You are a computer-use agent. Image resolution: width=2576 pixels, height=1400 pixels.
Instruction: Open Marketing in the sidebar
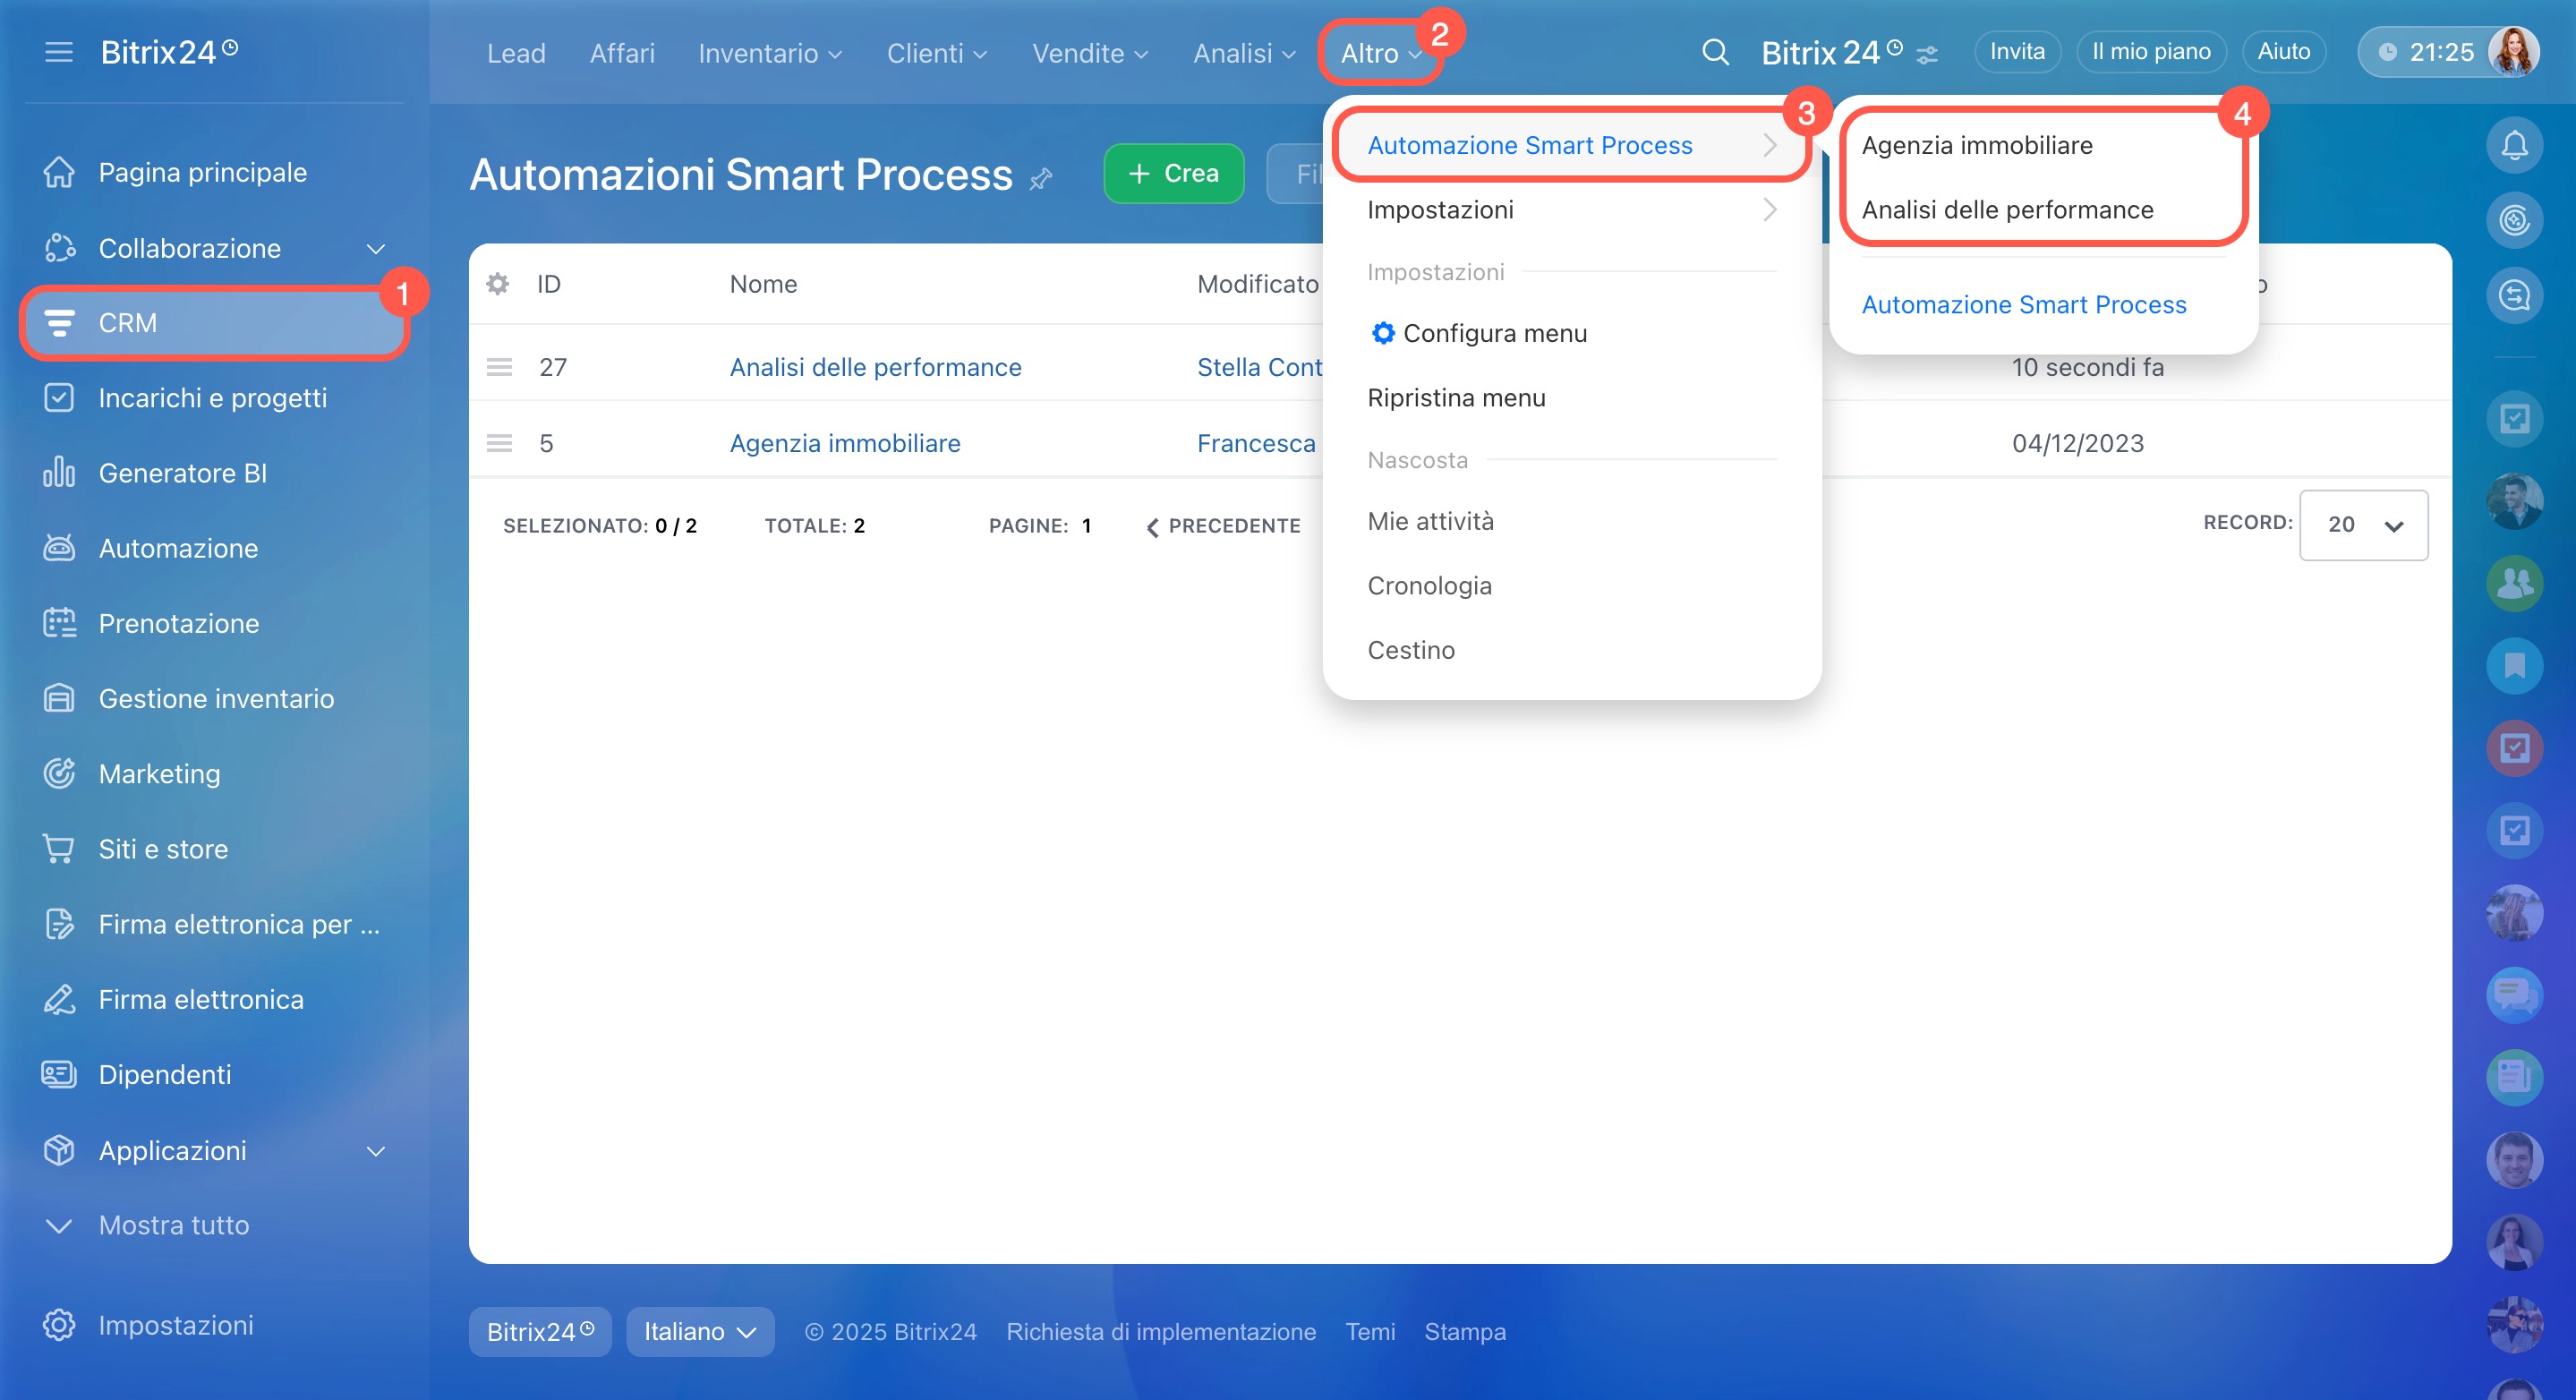click(159, 774)
